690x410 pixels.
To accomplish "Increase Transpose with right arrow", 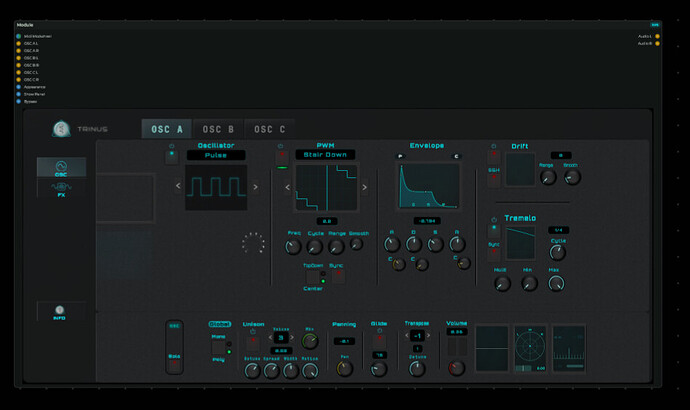I will click(x=428, y=336).
